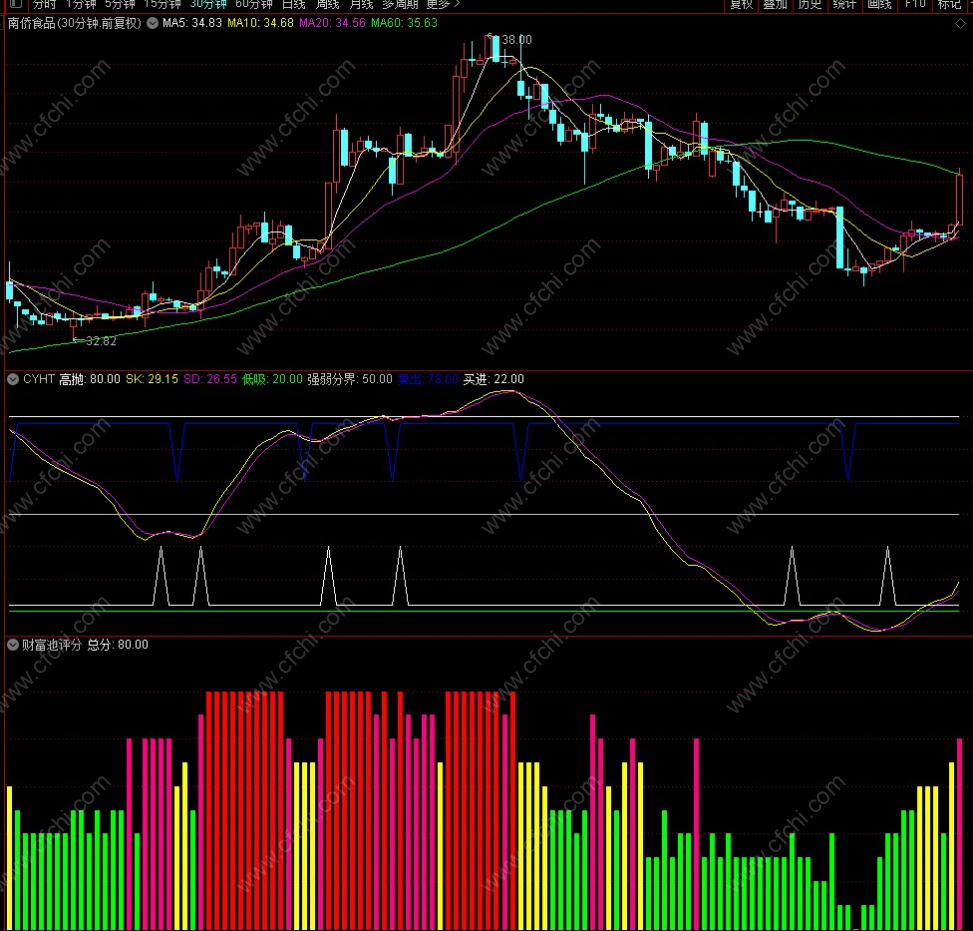Click the 低吸: 20.00 value
This screenshot has height=931, width=973.
[x=272, y=379]
